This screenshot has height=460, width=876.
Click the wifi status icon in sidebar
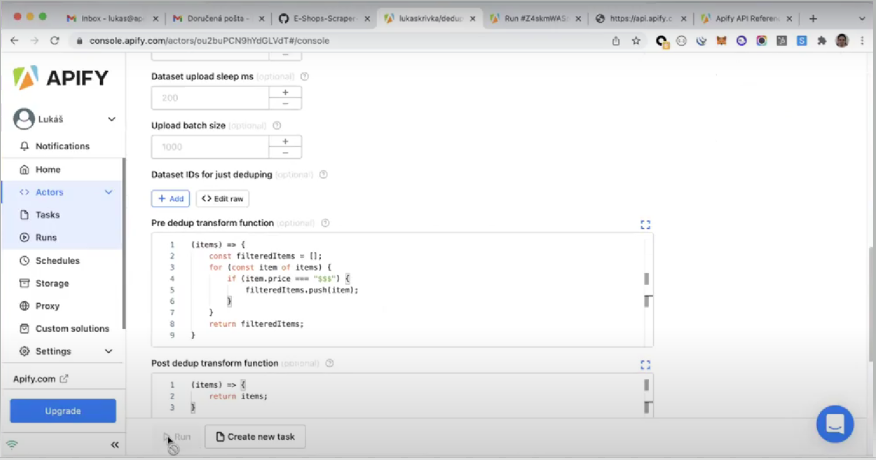tap(12, 445)
